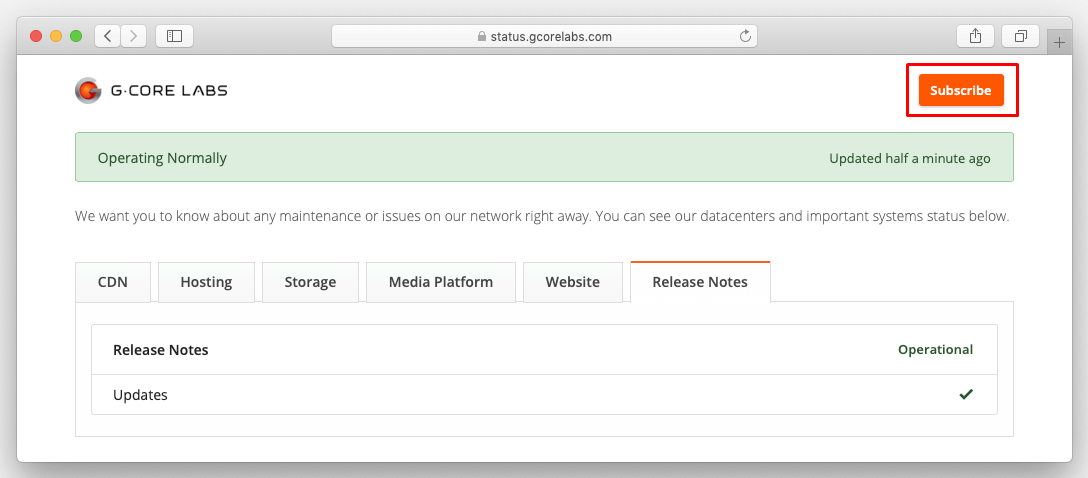The width and height of the screenshot is (1088, 478).
Task: Switch to the Website tab
Action: (x=572, y=282)
